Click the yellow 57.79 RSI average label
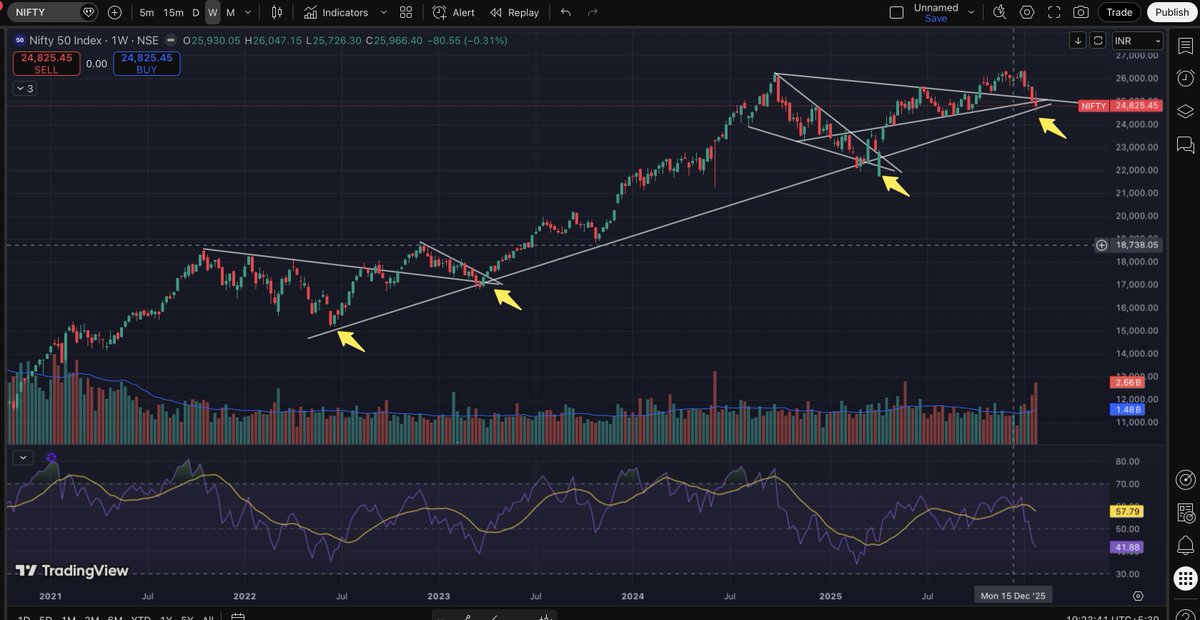This screenshot has width=1200, height=620. coord(1126,511)
